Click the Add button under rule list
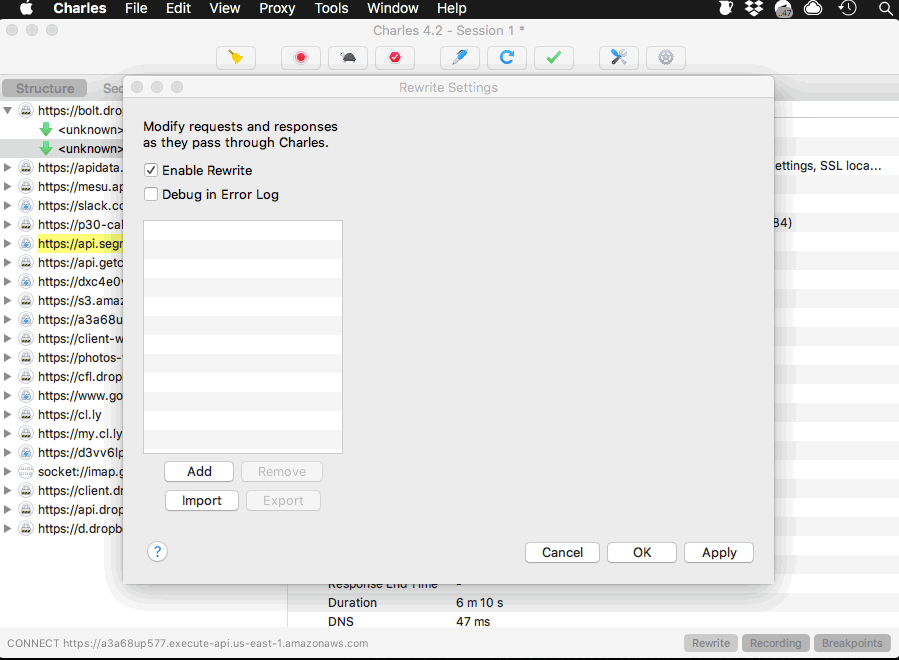This screenshot has height=660, width=899. point(199,472)
